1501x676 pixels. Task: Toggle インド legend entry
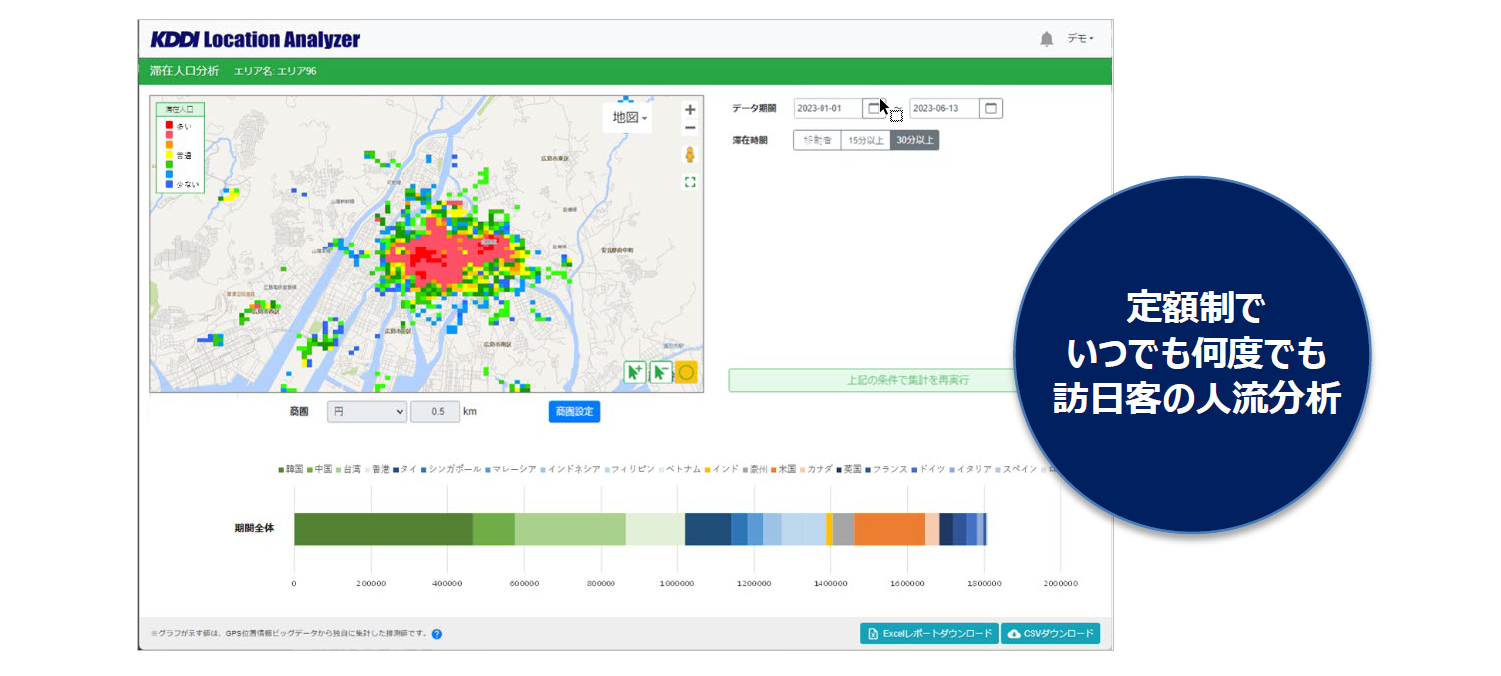tap(723, 468)
